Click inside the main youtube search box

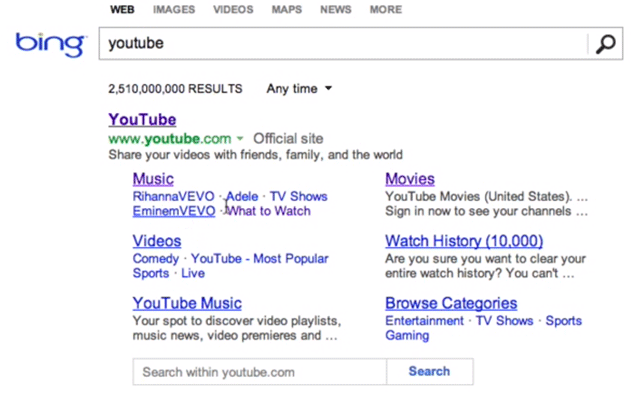(x=343, y=44)
